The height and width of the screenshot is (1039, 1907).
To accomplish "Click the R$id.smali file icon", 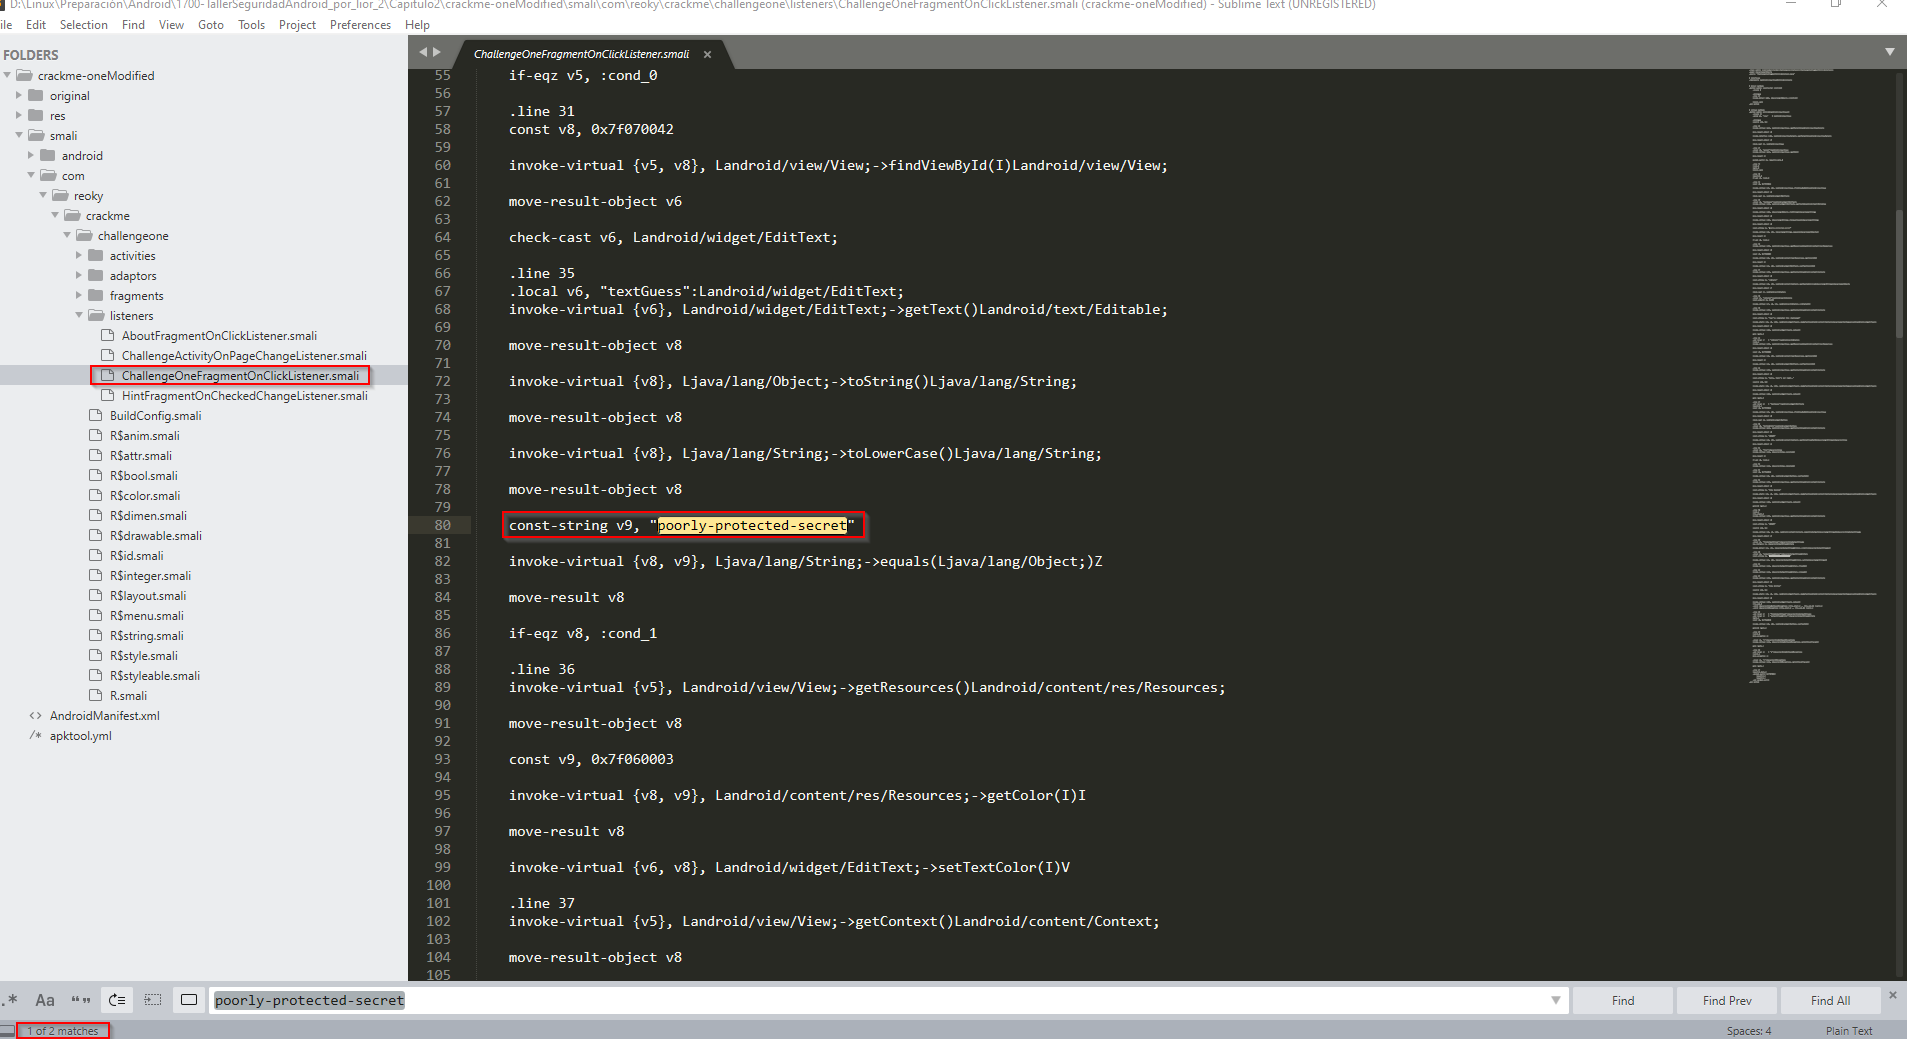I will coord(96,555).
